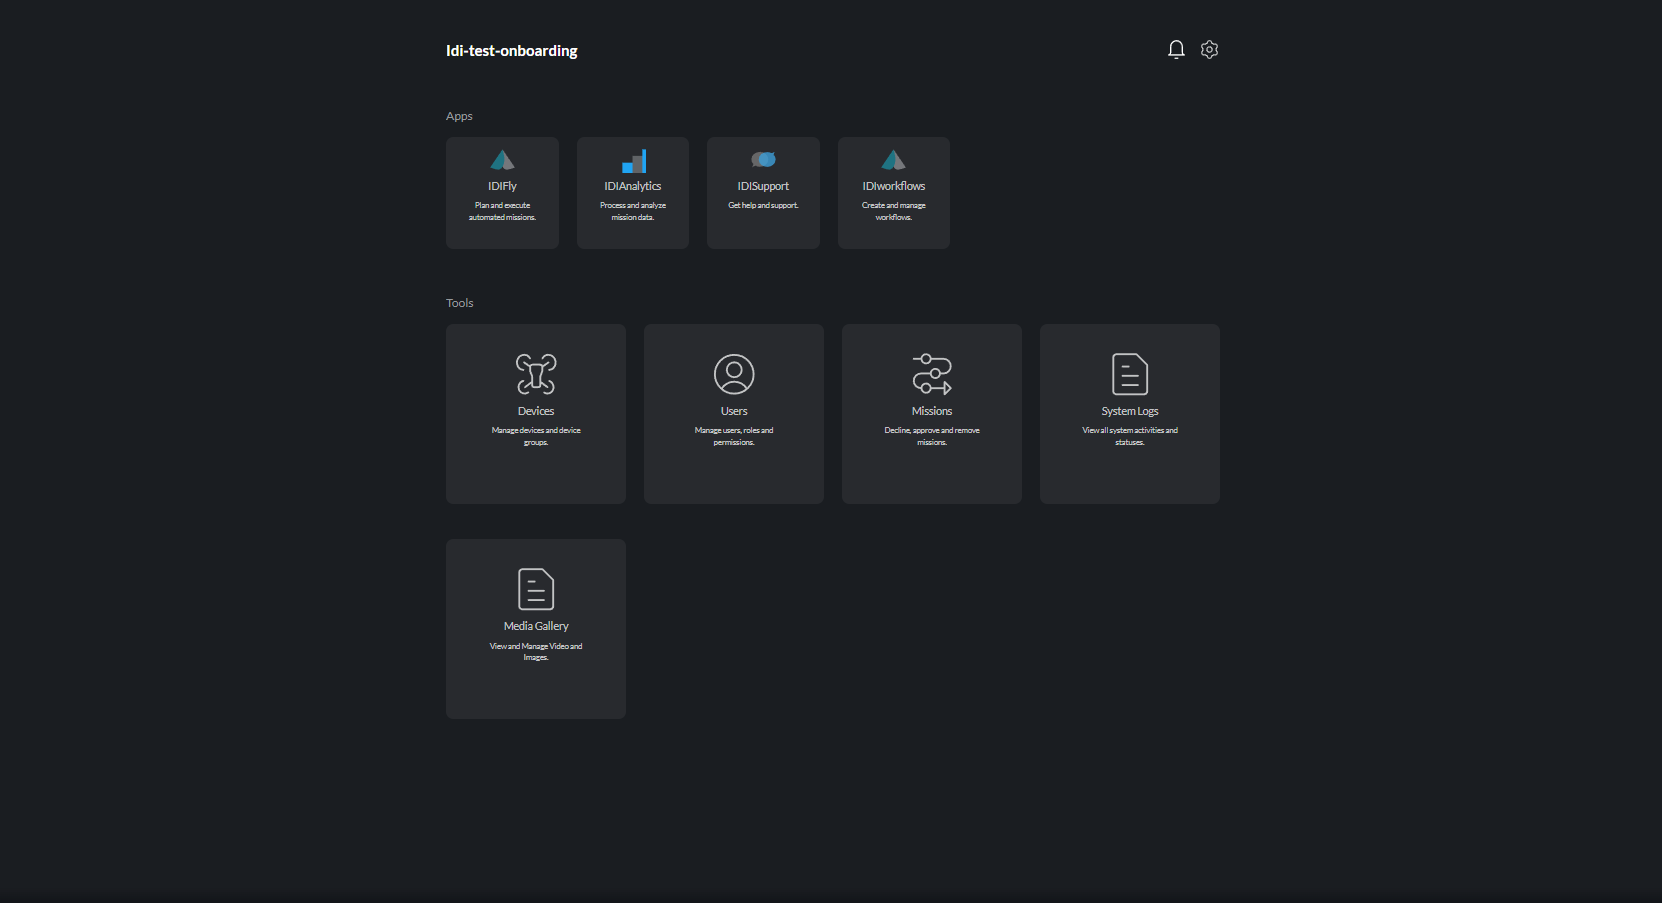Click the IDIworkflows logo icon
The width and height of the screenshot is (1662, 903).
(x=894, y=160)
